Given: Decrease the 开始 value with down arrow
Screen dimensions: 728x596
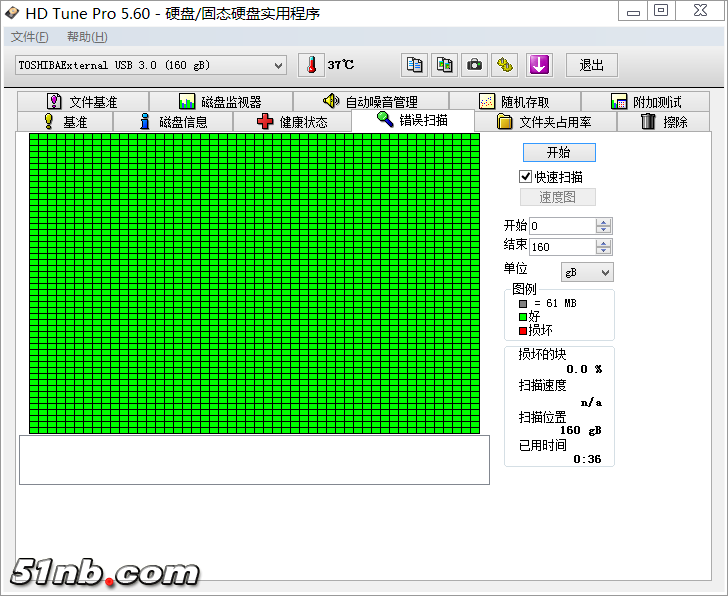Looking at the screenshot, I should [x=604, y=230].
